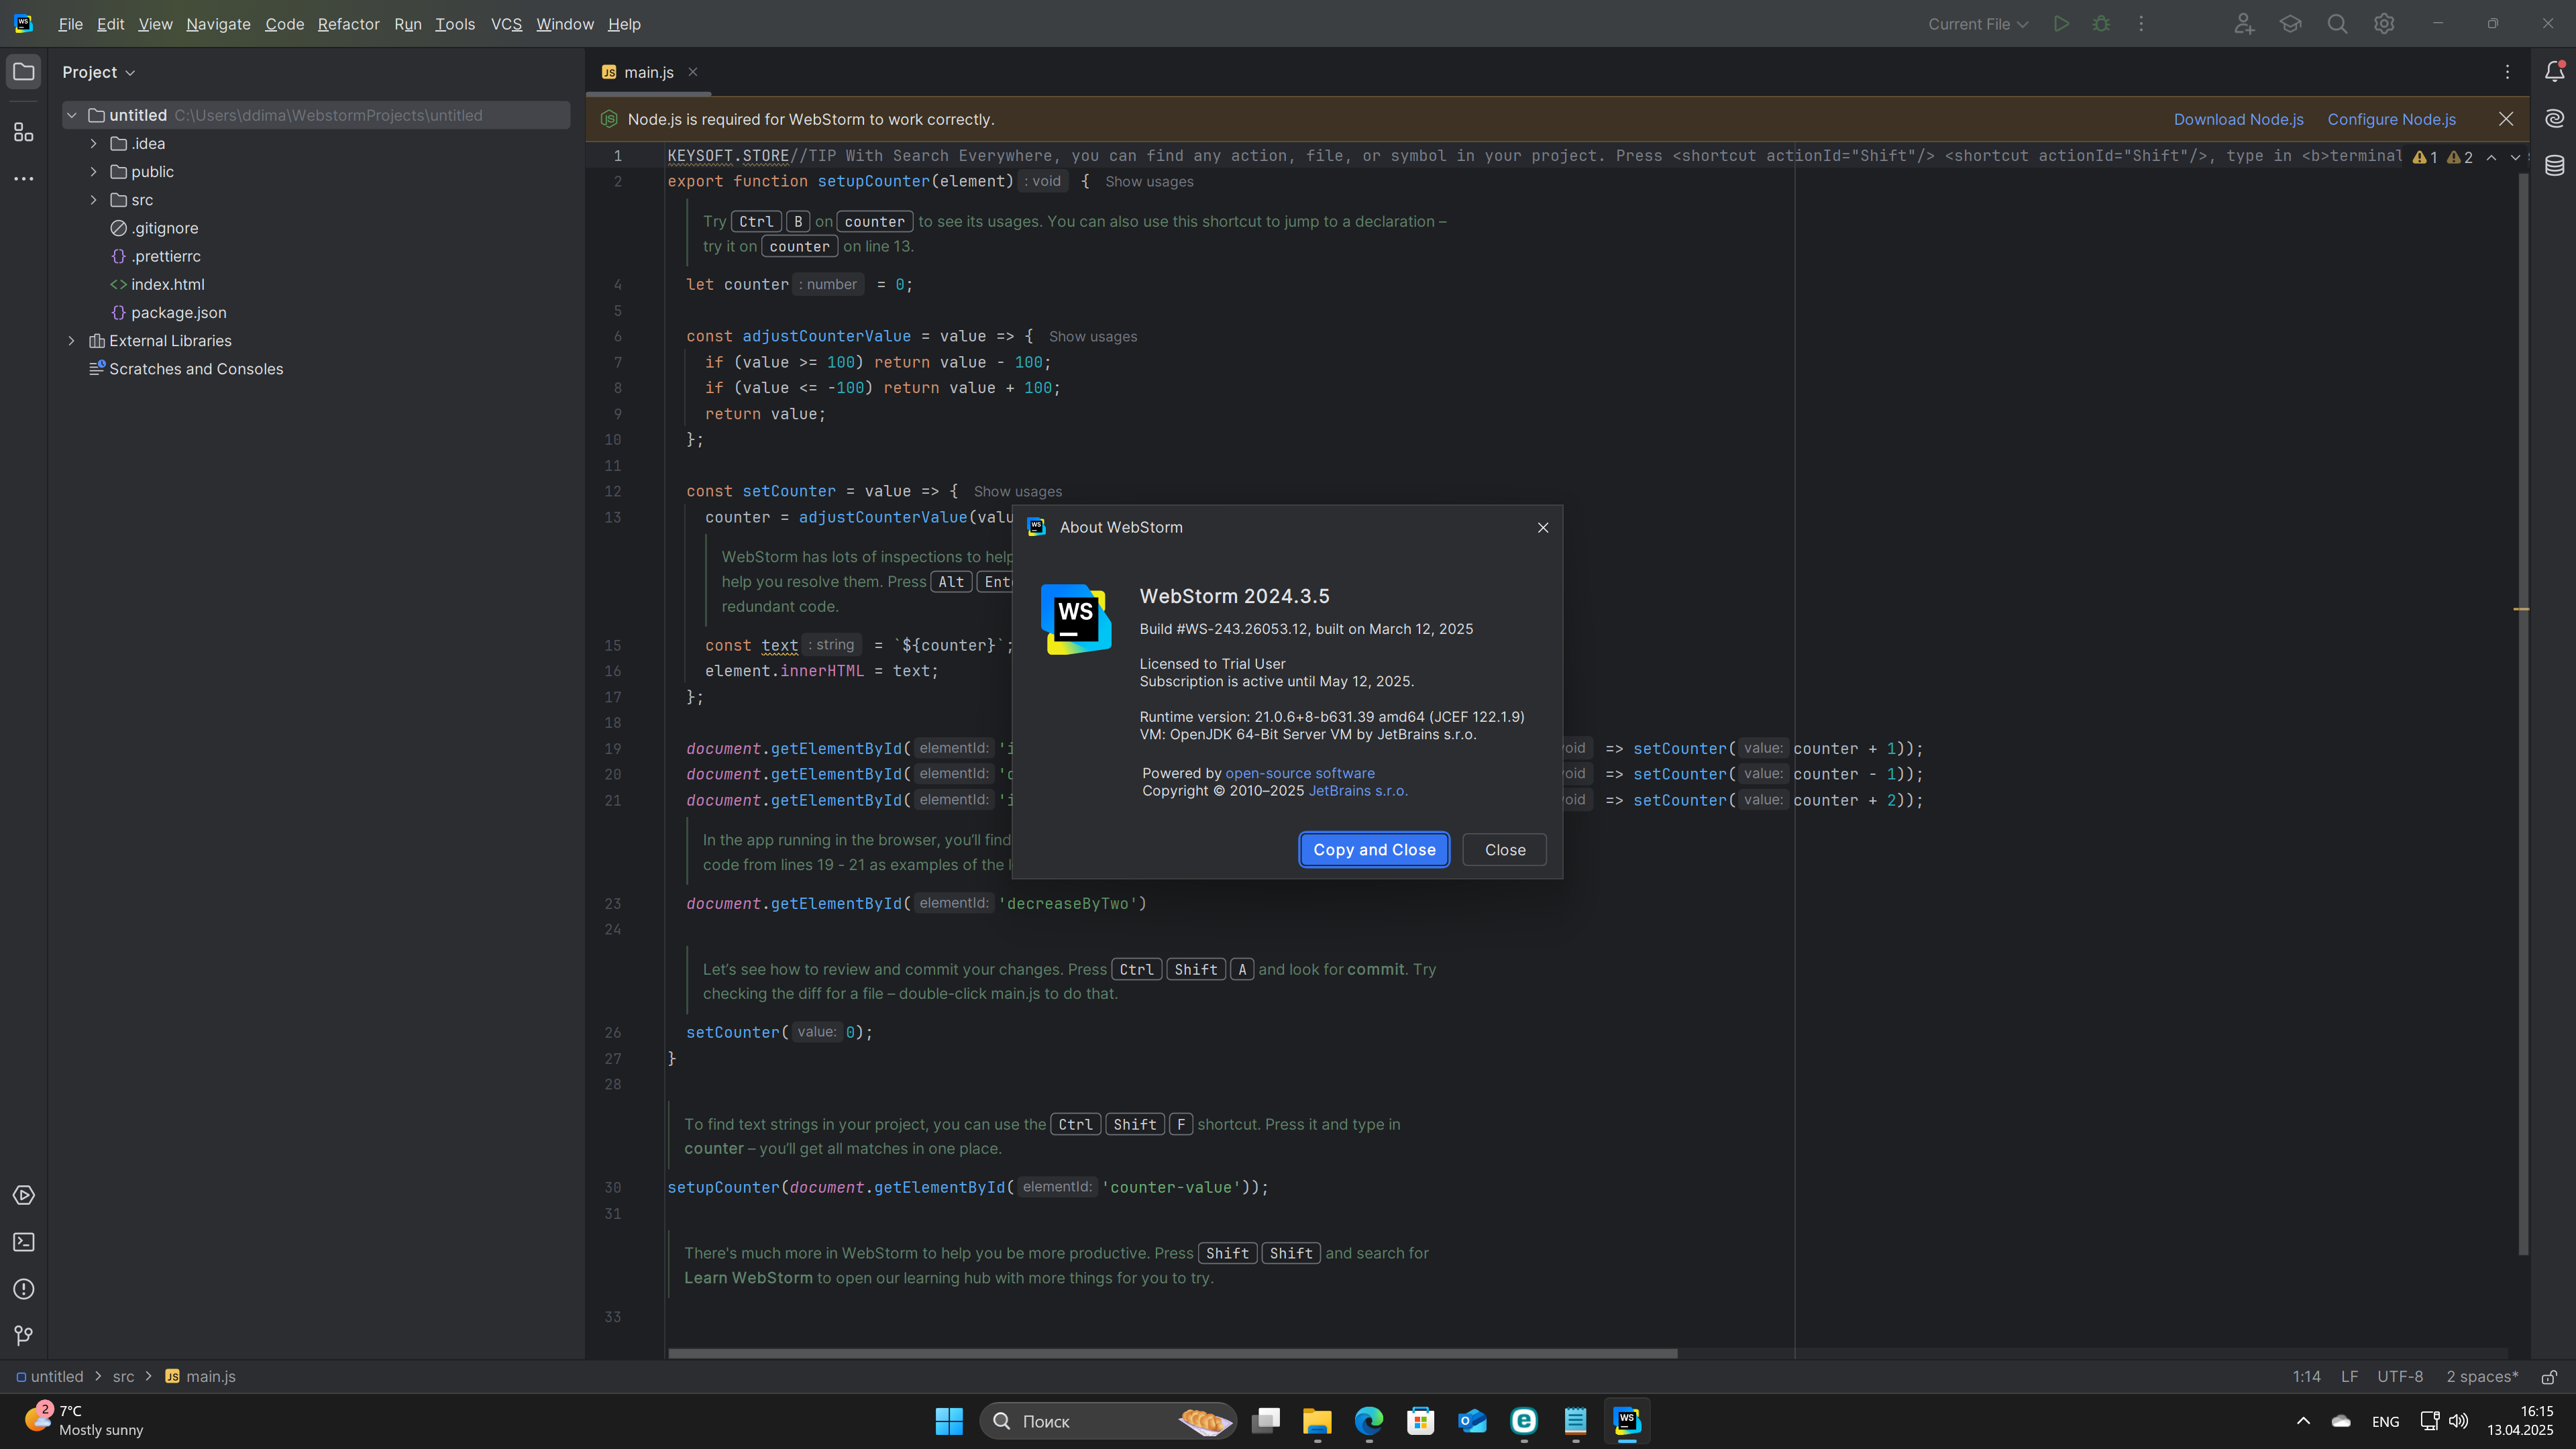Close the main.js editor tab
This screenshot has height=1449, width=2576.
coord(693,72)
